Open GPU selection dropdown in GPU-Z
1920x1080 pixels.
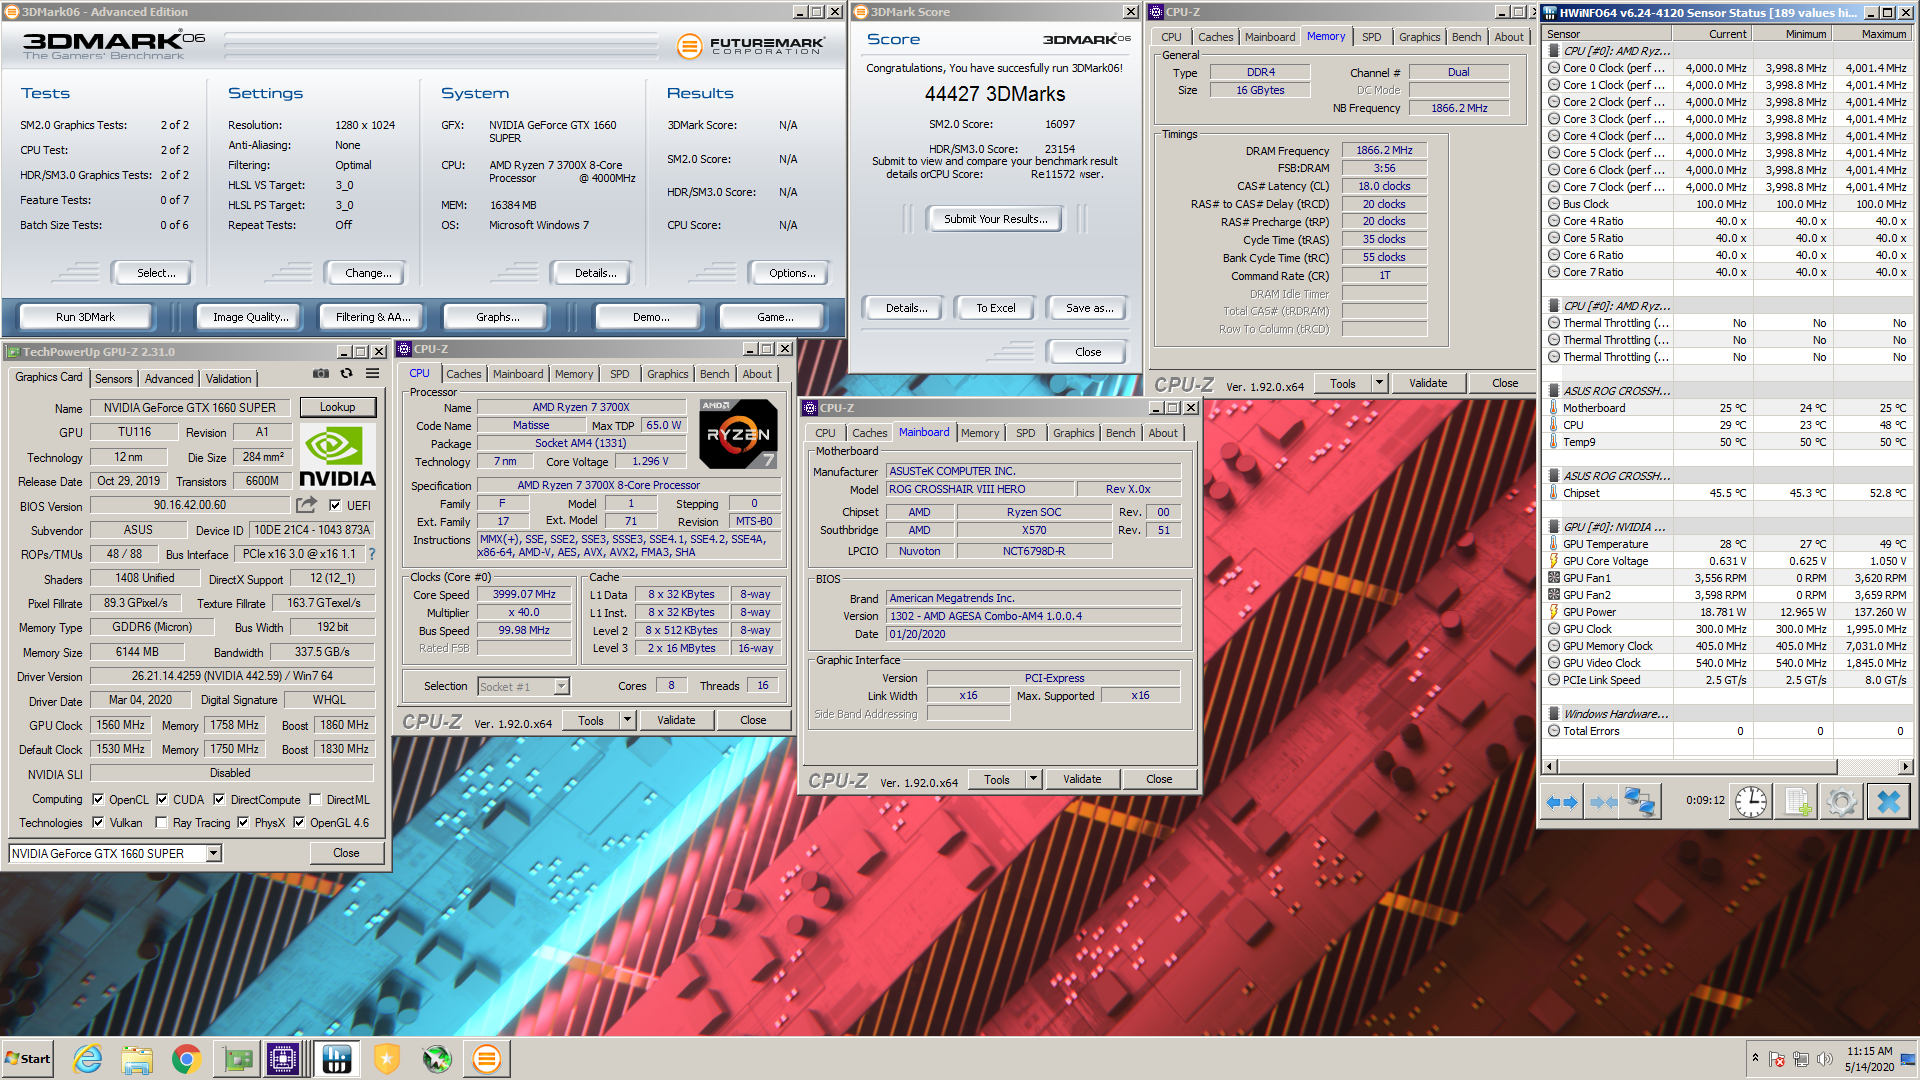(214, 853)
